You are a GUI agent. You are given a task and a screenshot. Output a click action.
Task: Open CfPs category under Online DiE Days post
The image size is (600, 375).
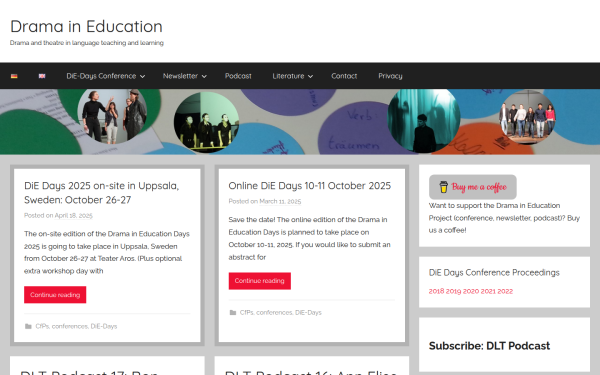[247, 313]
